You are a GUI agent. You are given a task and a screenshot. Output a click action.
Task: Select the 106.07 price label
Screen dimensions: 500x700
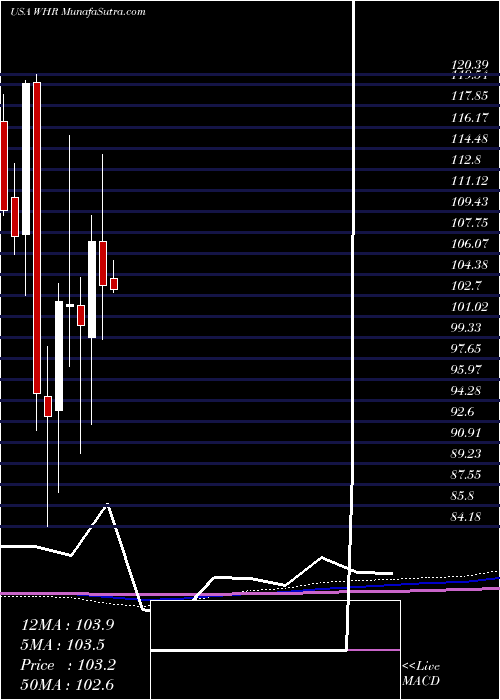[470, 244]
